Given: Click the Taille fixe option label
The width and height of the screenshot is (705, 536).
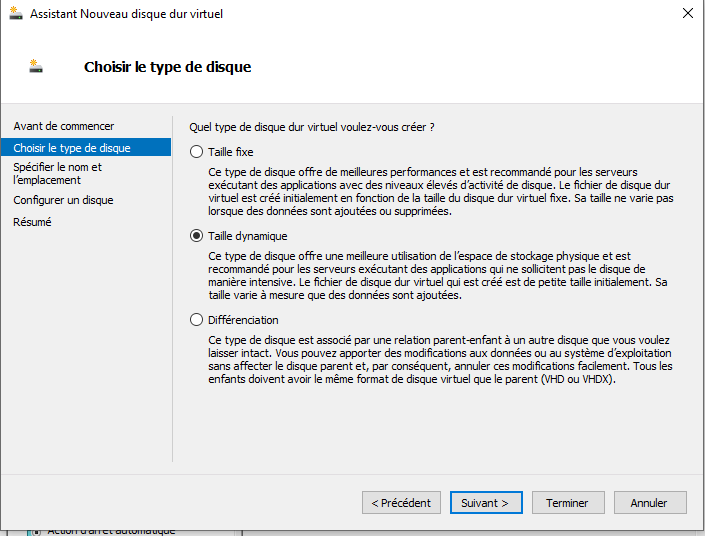Looking at the screenshot, I should coord(231,152).
